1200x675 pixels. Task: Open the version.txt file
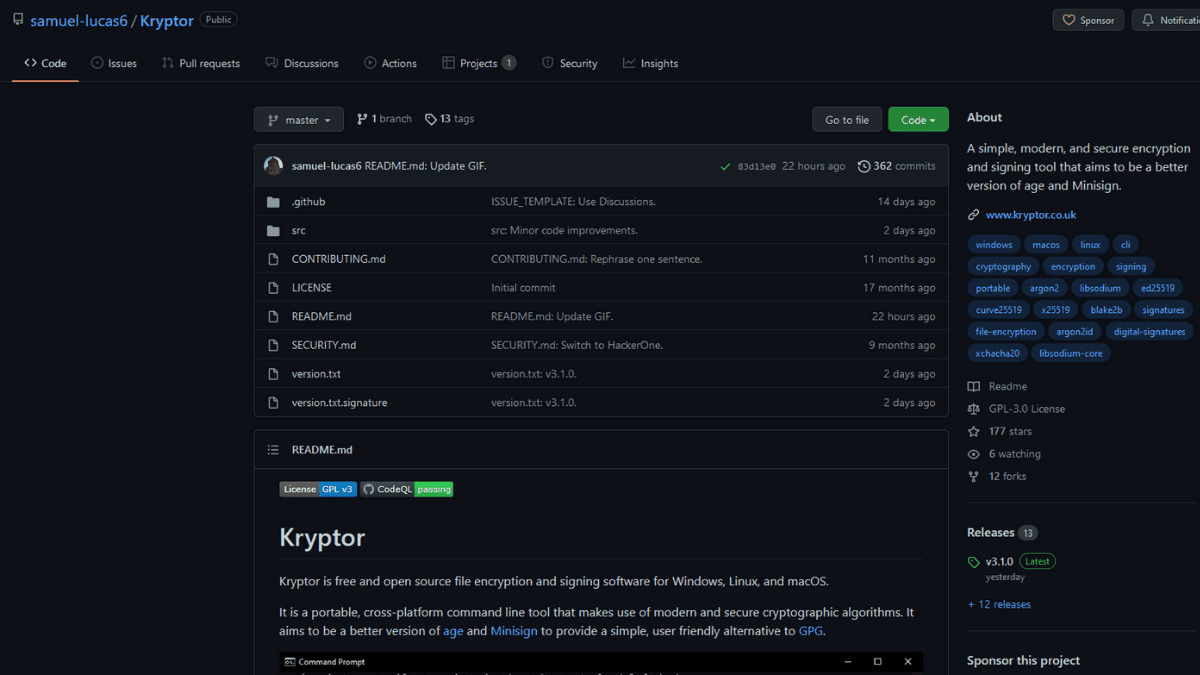[316, 374]
